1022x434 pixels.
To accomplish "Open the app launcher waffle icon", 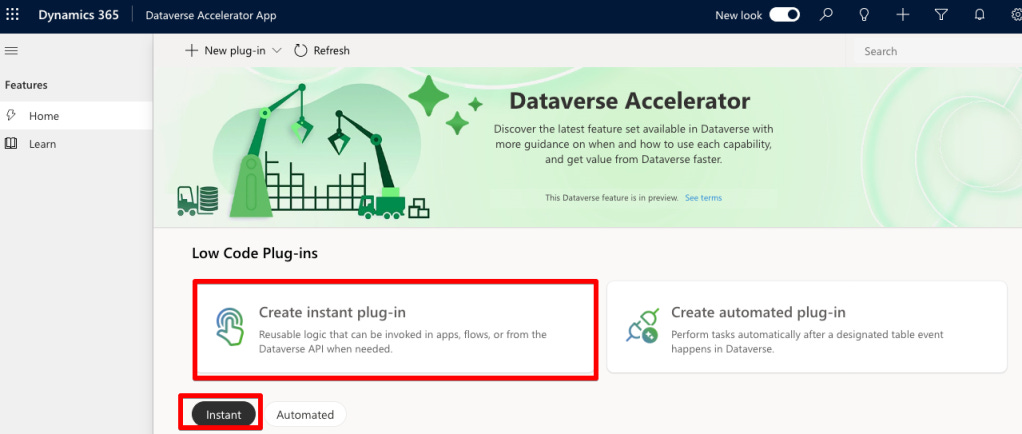I will pyautogui.click(x=12, y=15).
